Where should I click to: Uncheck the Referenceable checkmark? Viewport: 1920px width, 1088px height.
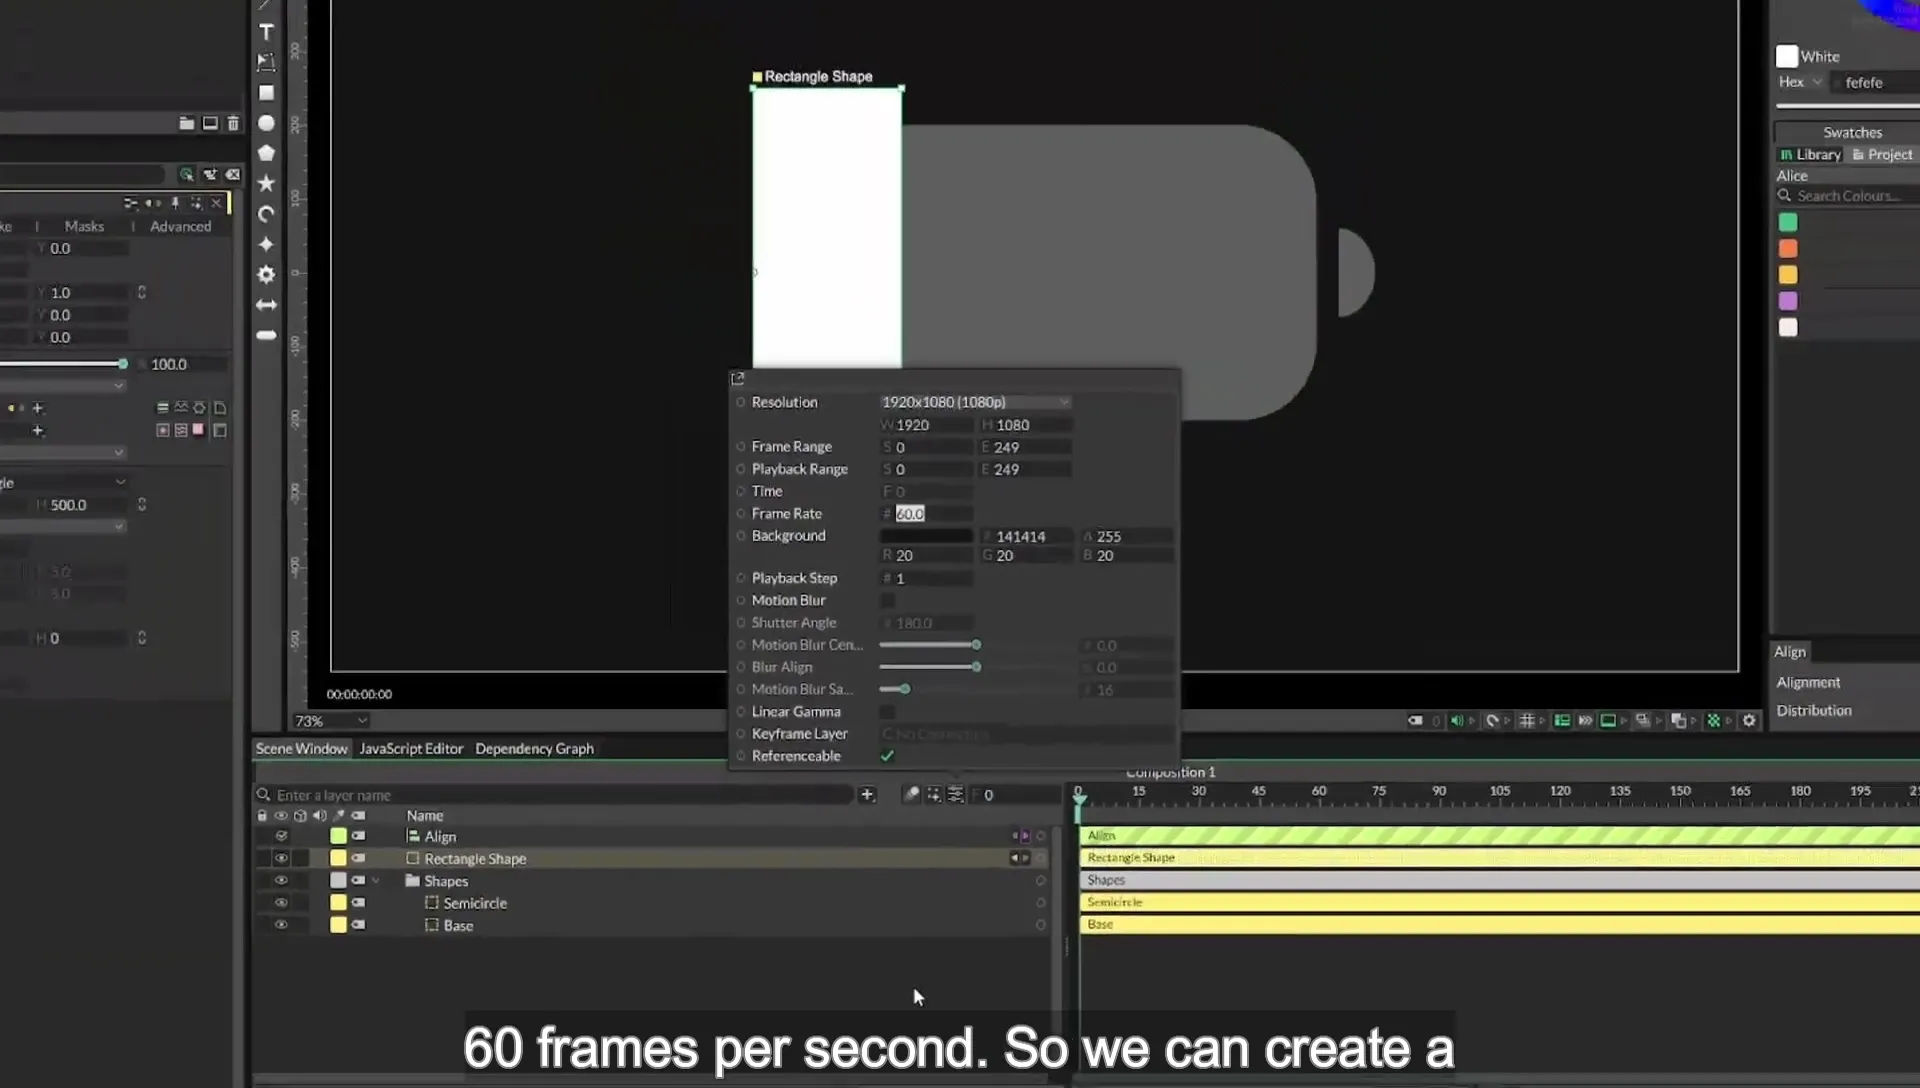887,756
